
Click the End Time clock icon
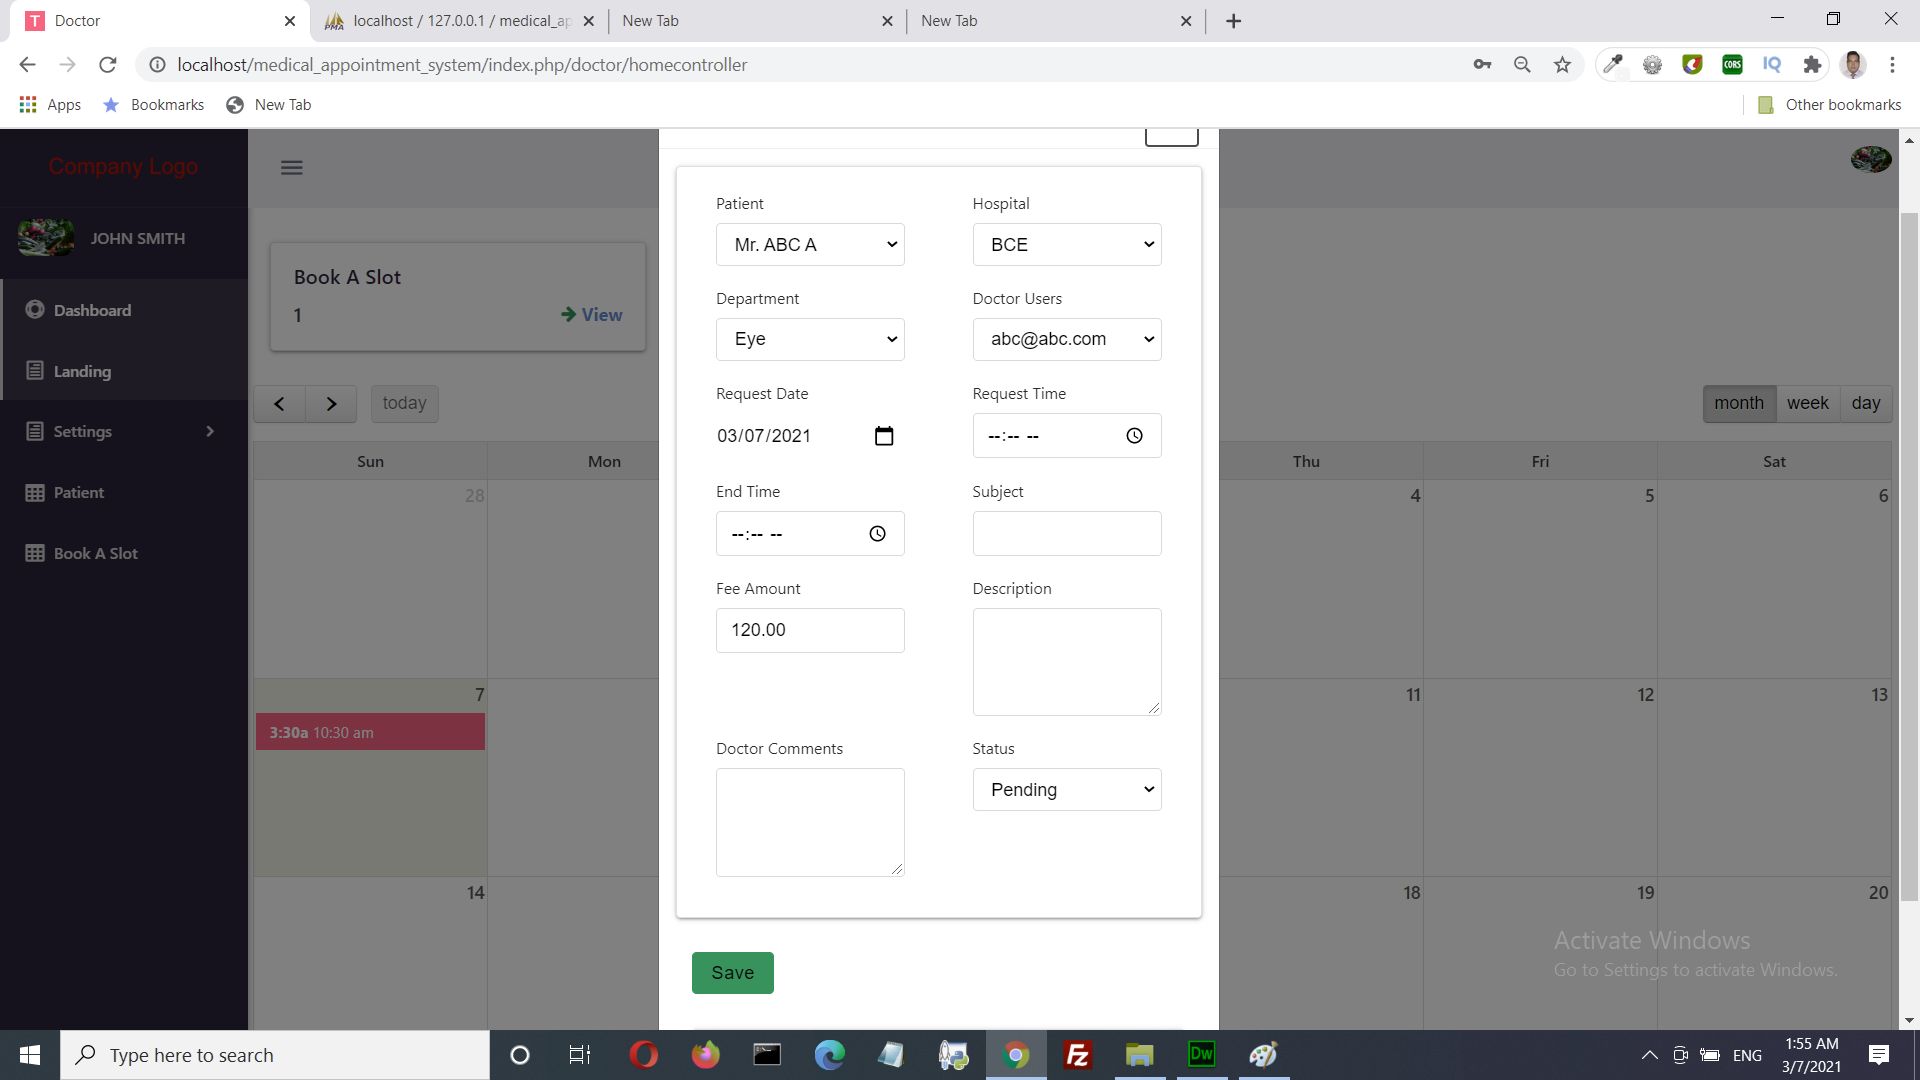[x=877, y=534]
